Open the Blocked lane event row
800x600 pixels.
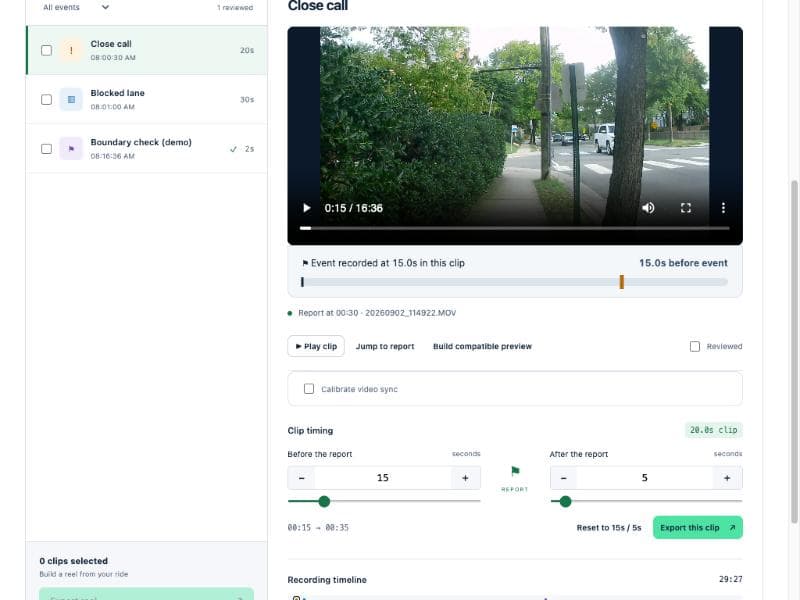(147, 99)
